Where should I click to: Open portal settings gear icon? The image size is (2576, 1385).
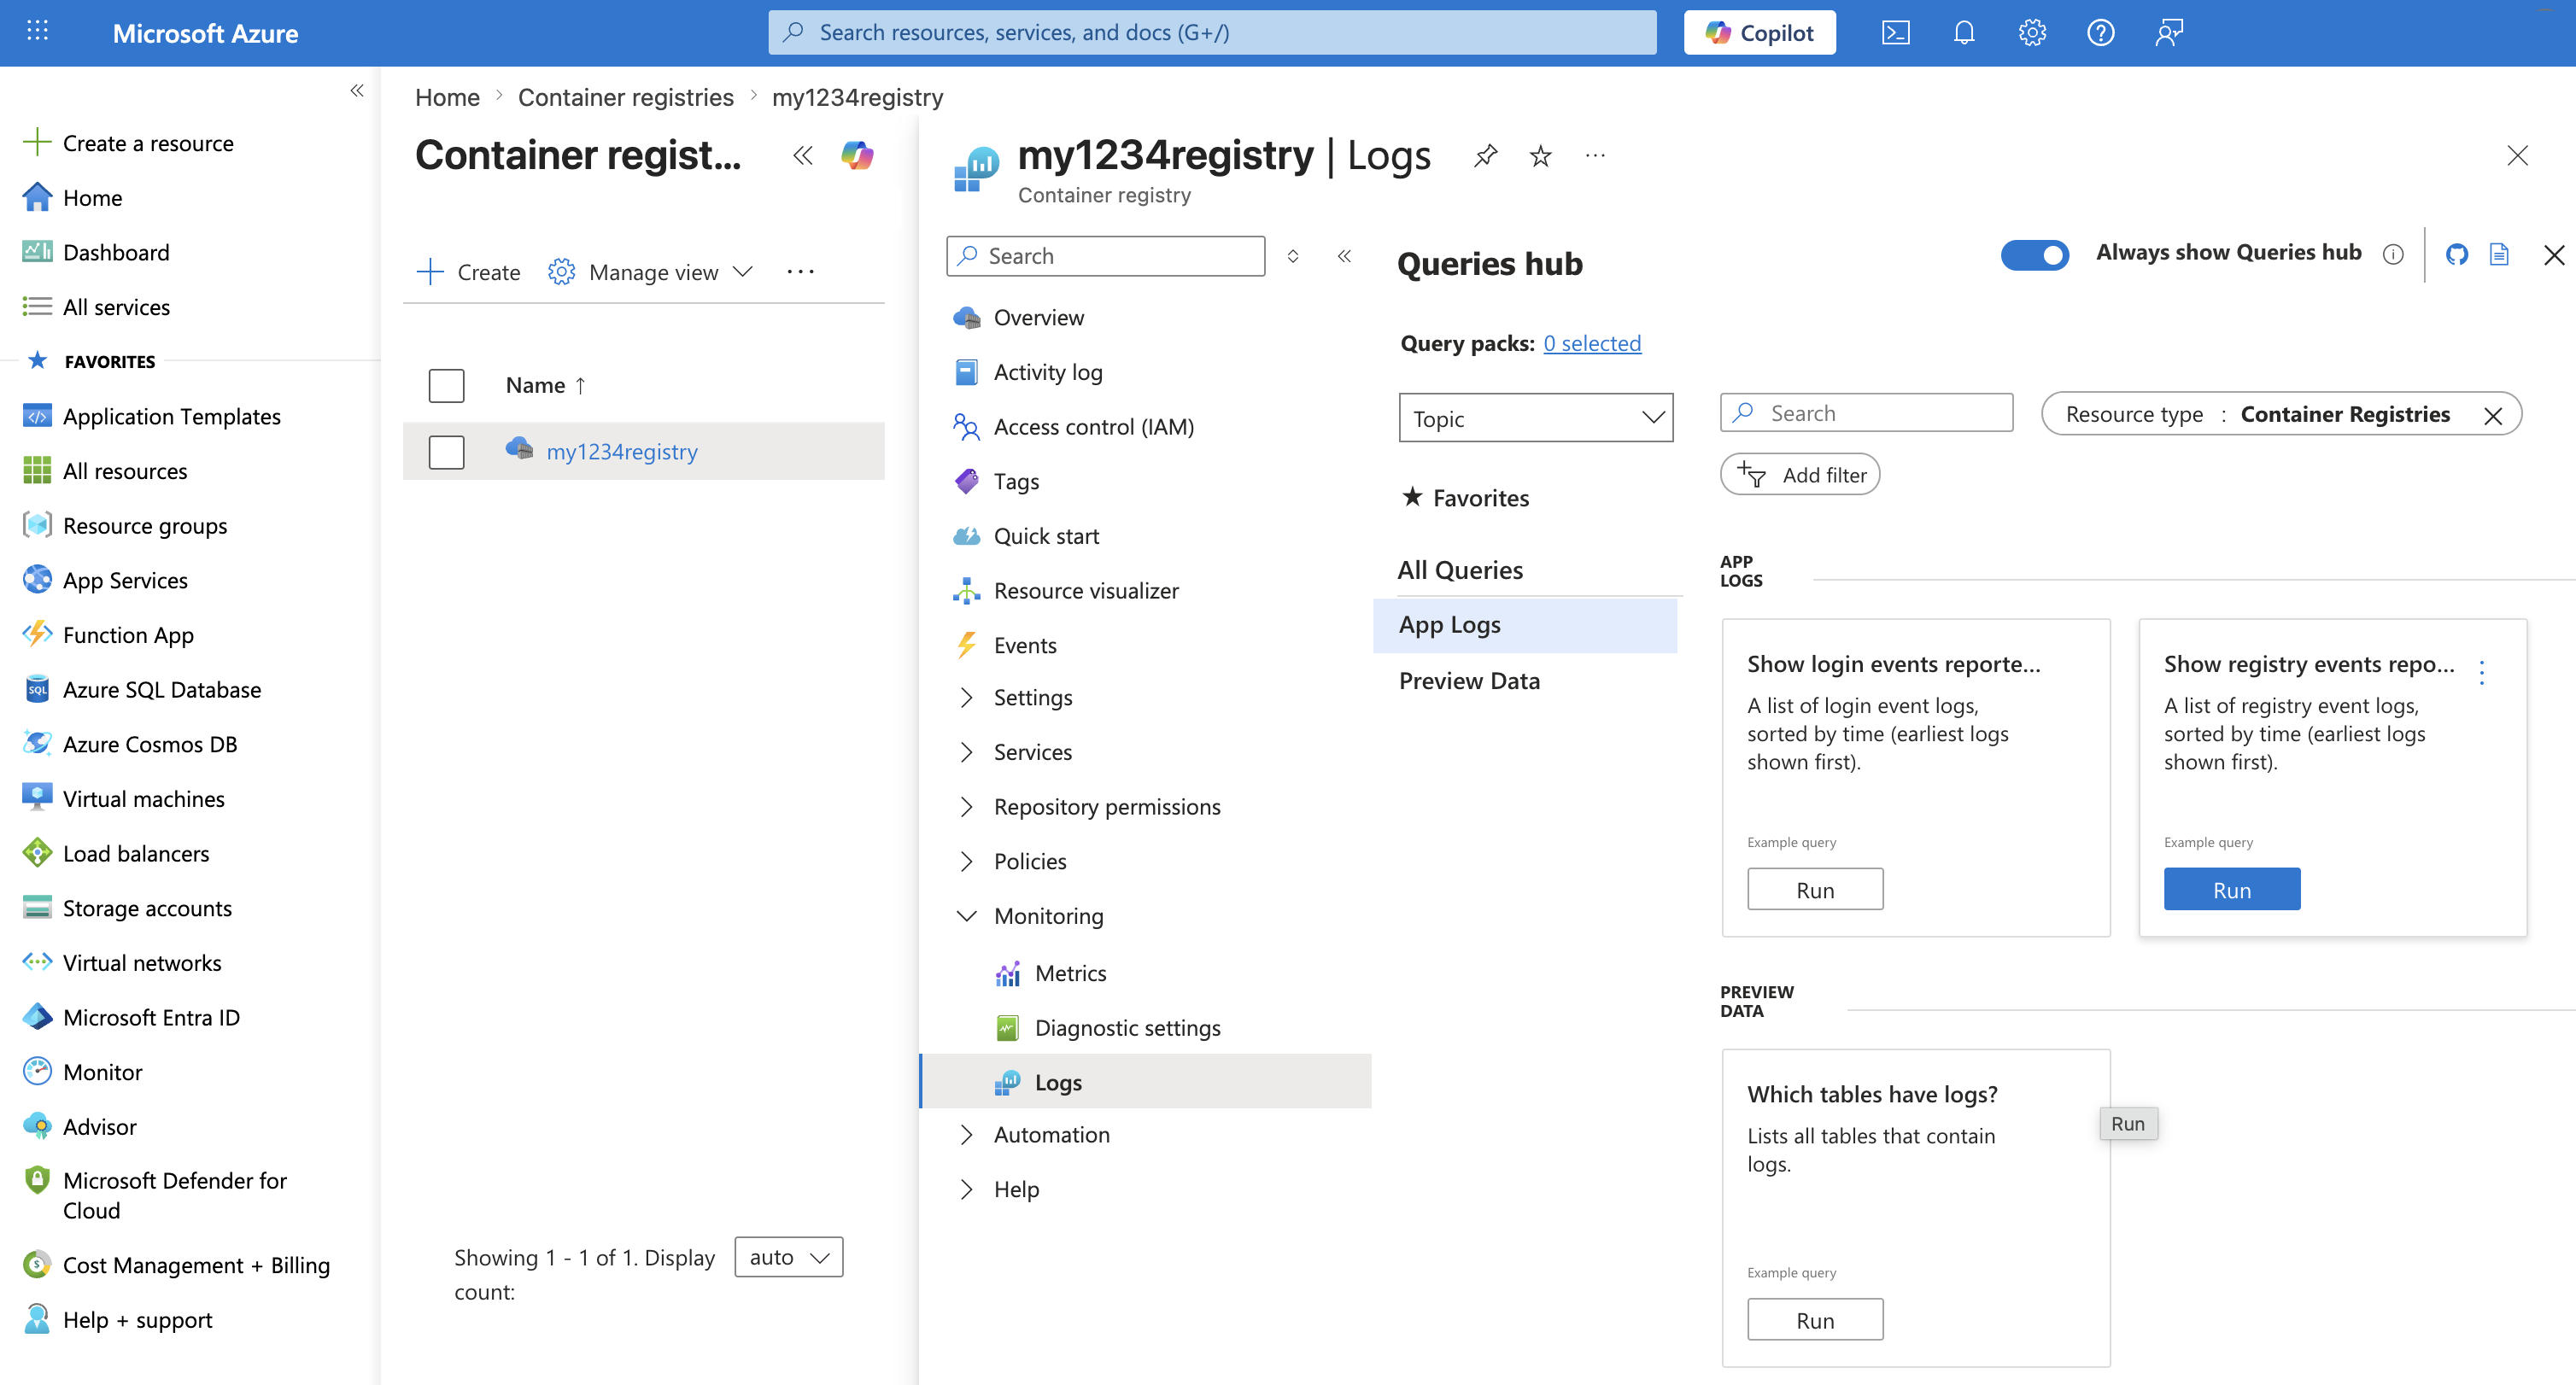click(2031, 33)
